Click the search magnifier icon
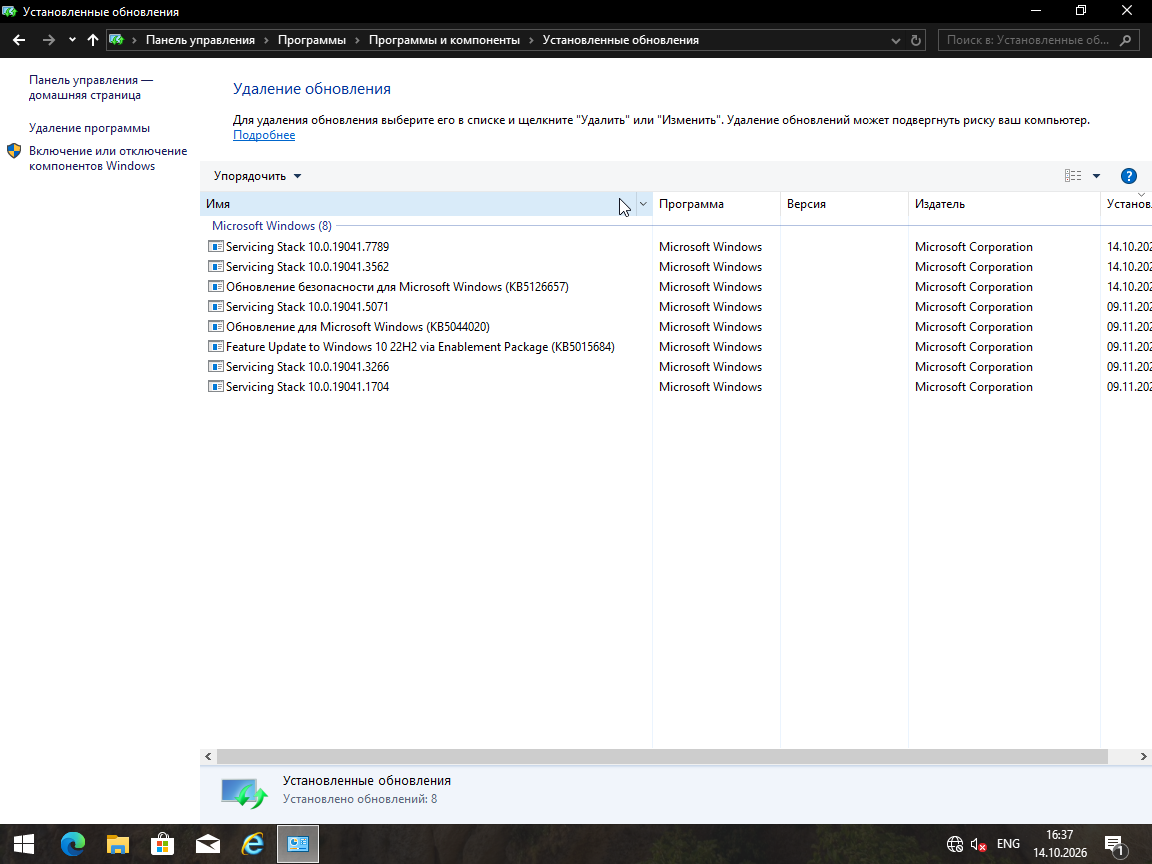Viewport: 1152px width, 864px height. tap(1125, 40)
